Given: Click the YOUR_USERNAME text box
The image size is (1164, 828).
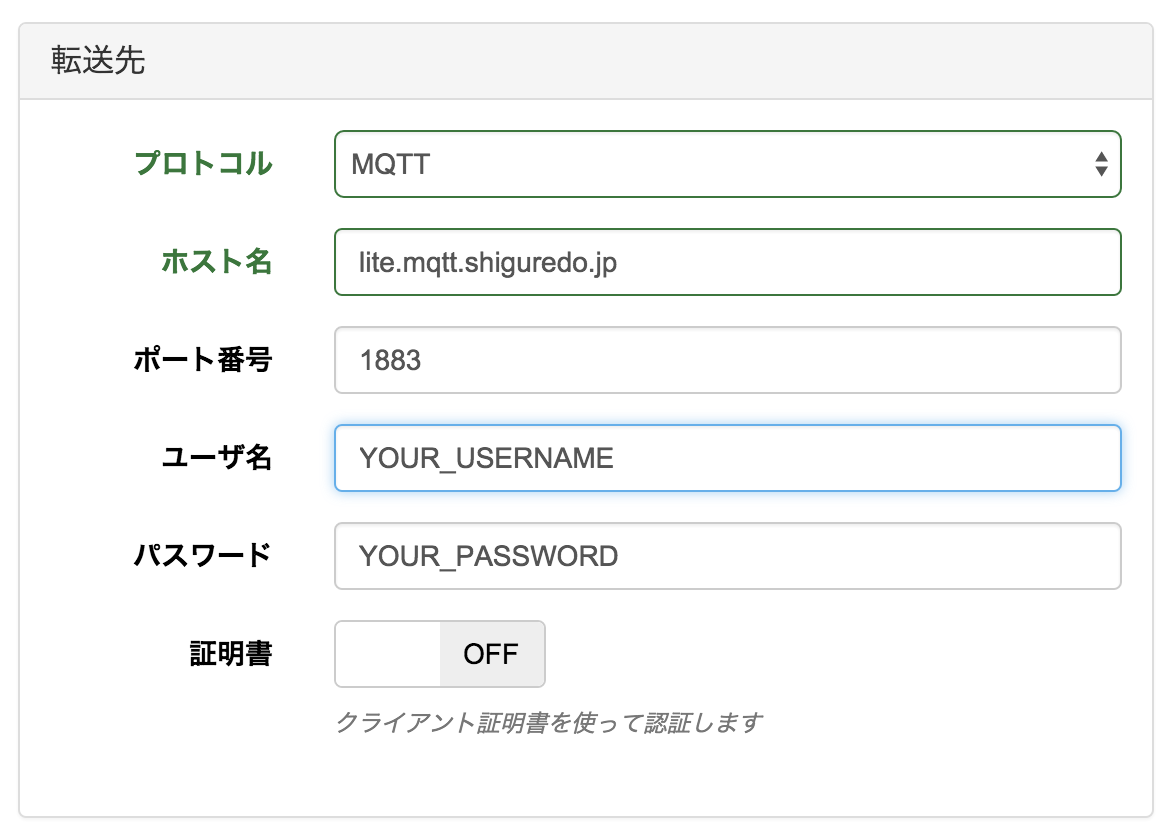Looking at the screenshot, I should tap(727, 458).
